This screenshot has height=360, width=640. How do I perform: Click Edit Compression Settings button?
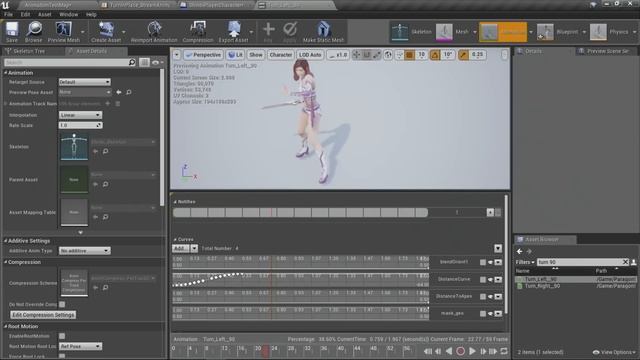[x=43, y=315]
